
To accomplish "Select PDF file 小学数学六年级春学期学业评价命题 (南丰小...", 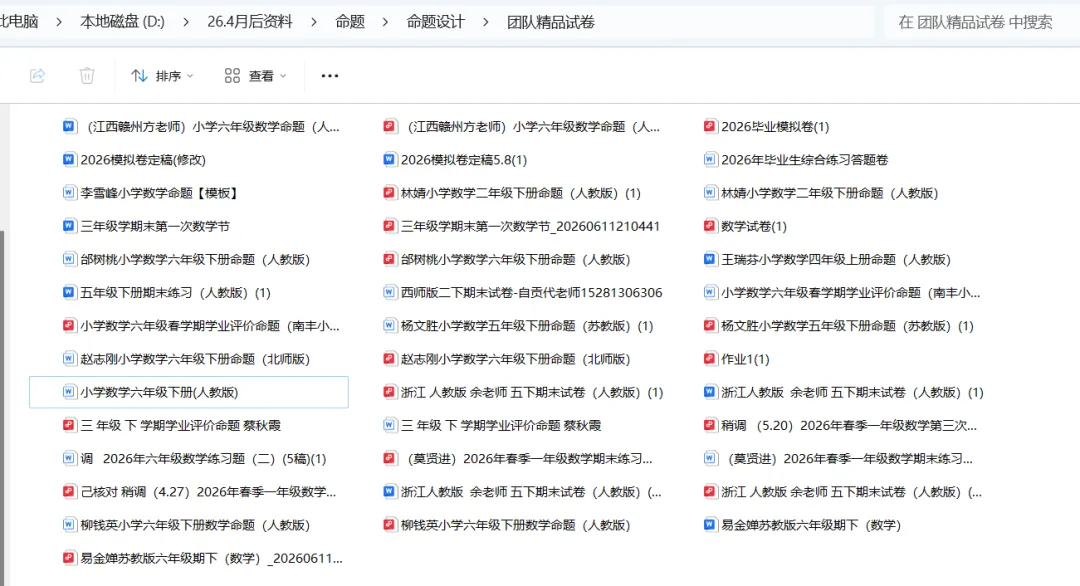I will [x=201, y=326].
